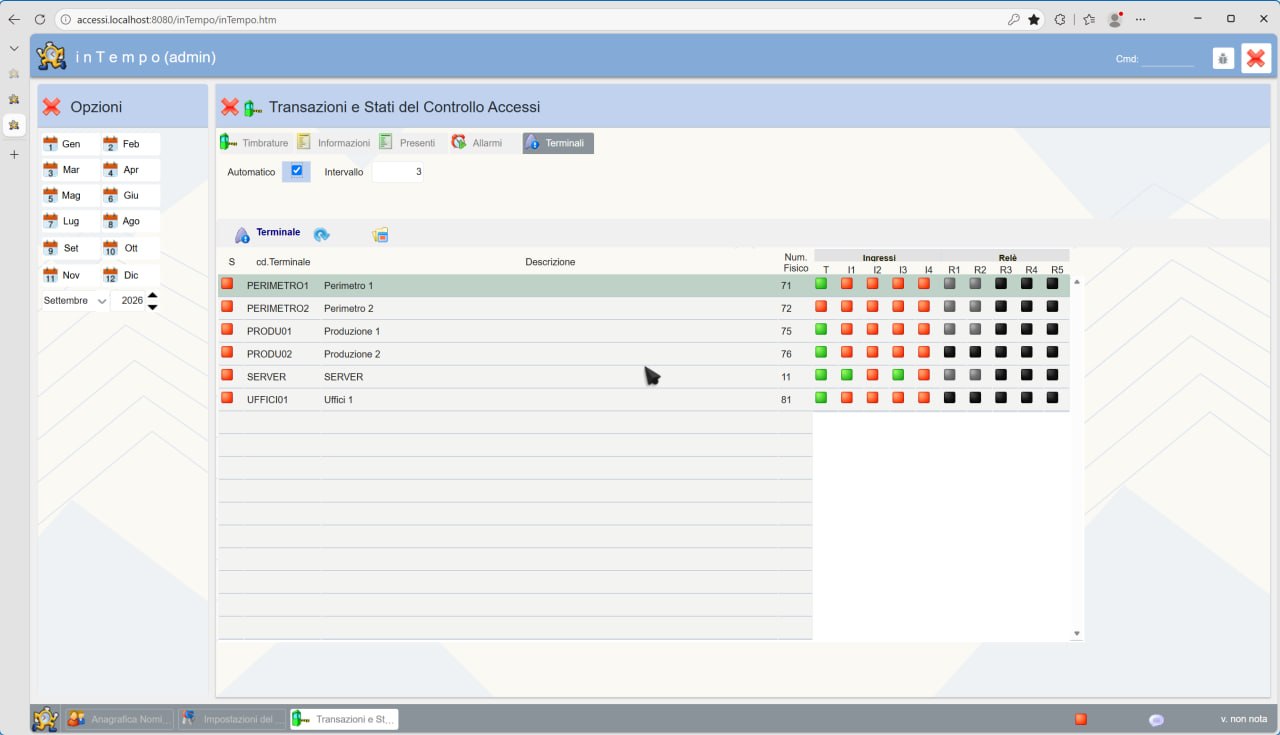Click the Intervallo value field

(x=398, y=172)
